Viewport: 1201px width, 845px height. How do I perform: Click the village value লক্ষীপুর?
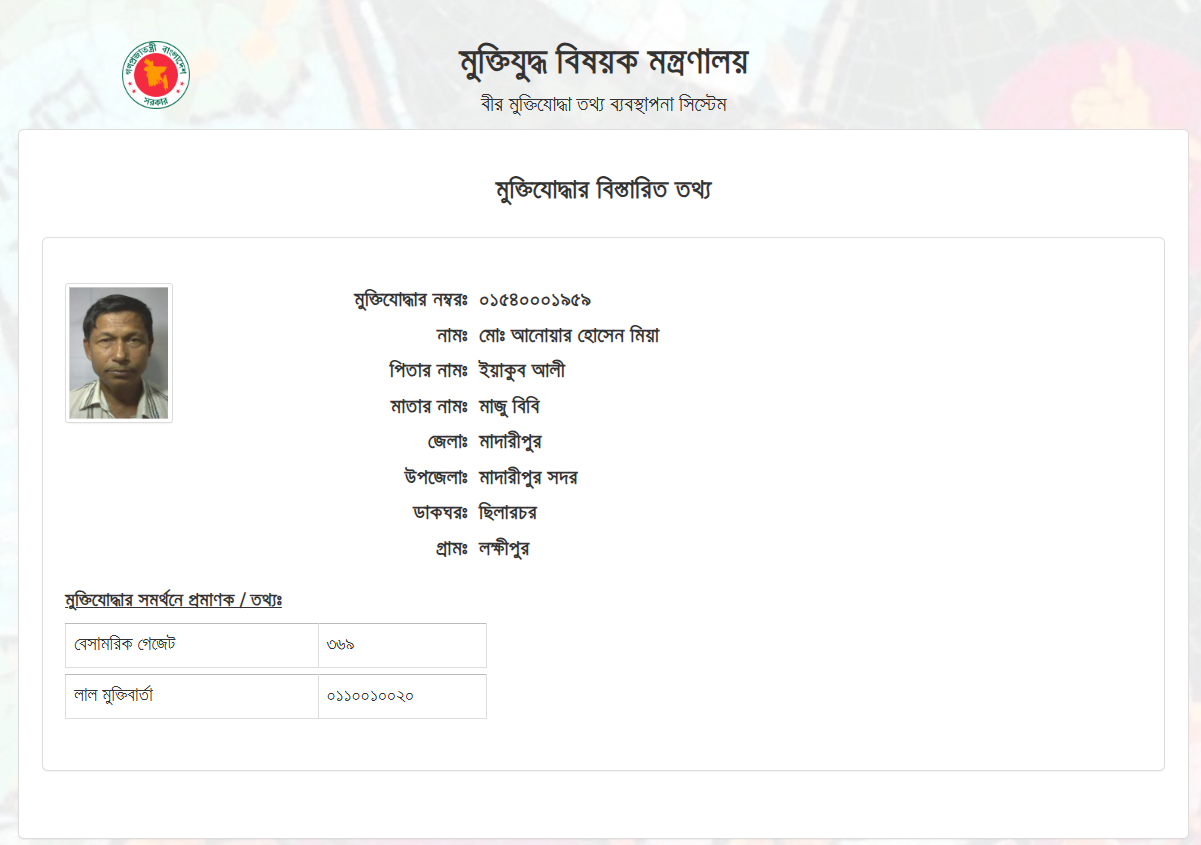pos(504,549)
